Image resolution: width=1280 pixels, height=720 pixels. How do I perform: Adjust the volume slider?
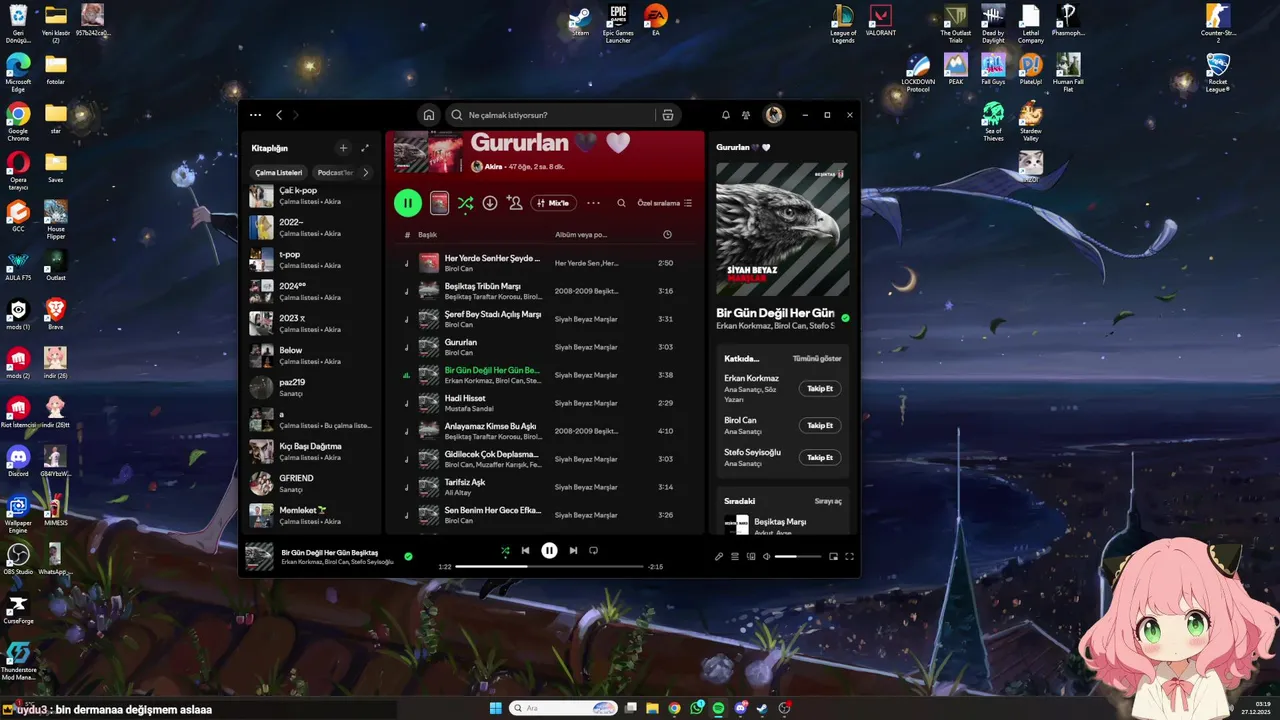[797, 556]
